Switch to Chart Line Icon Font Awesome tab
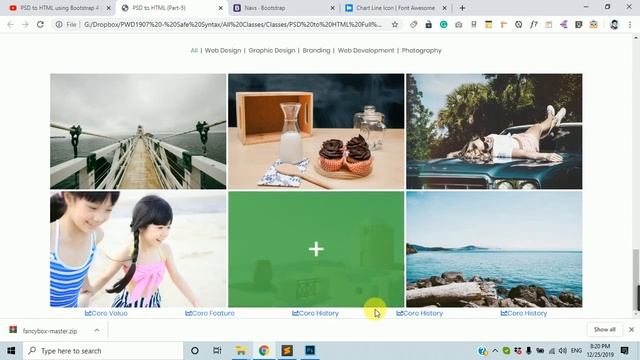This screenshot has width=640, height=360. point(395,8)
